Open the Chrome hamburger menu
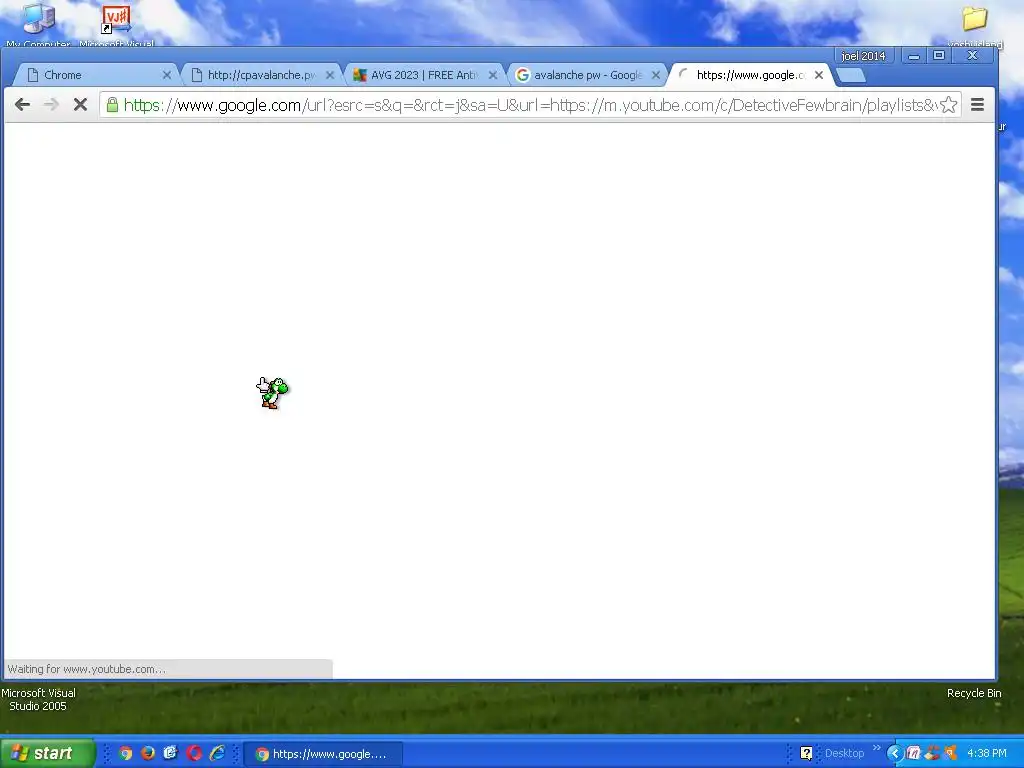Viewport: 1024px width, 768px height. pyautogui.click(x=977, y=104)
